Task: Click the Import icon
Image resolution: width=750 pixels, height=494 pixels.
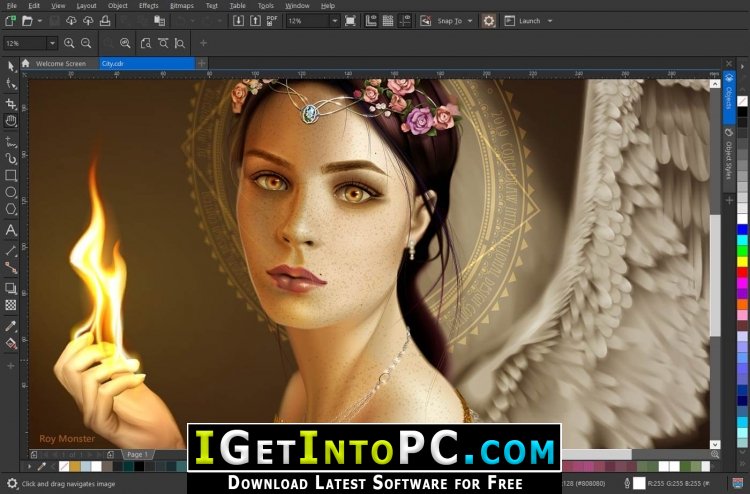Action: point(238,21)
